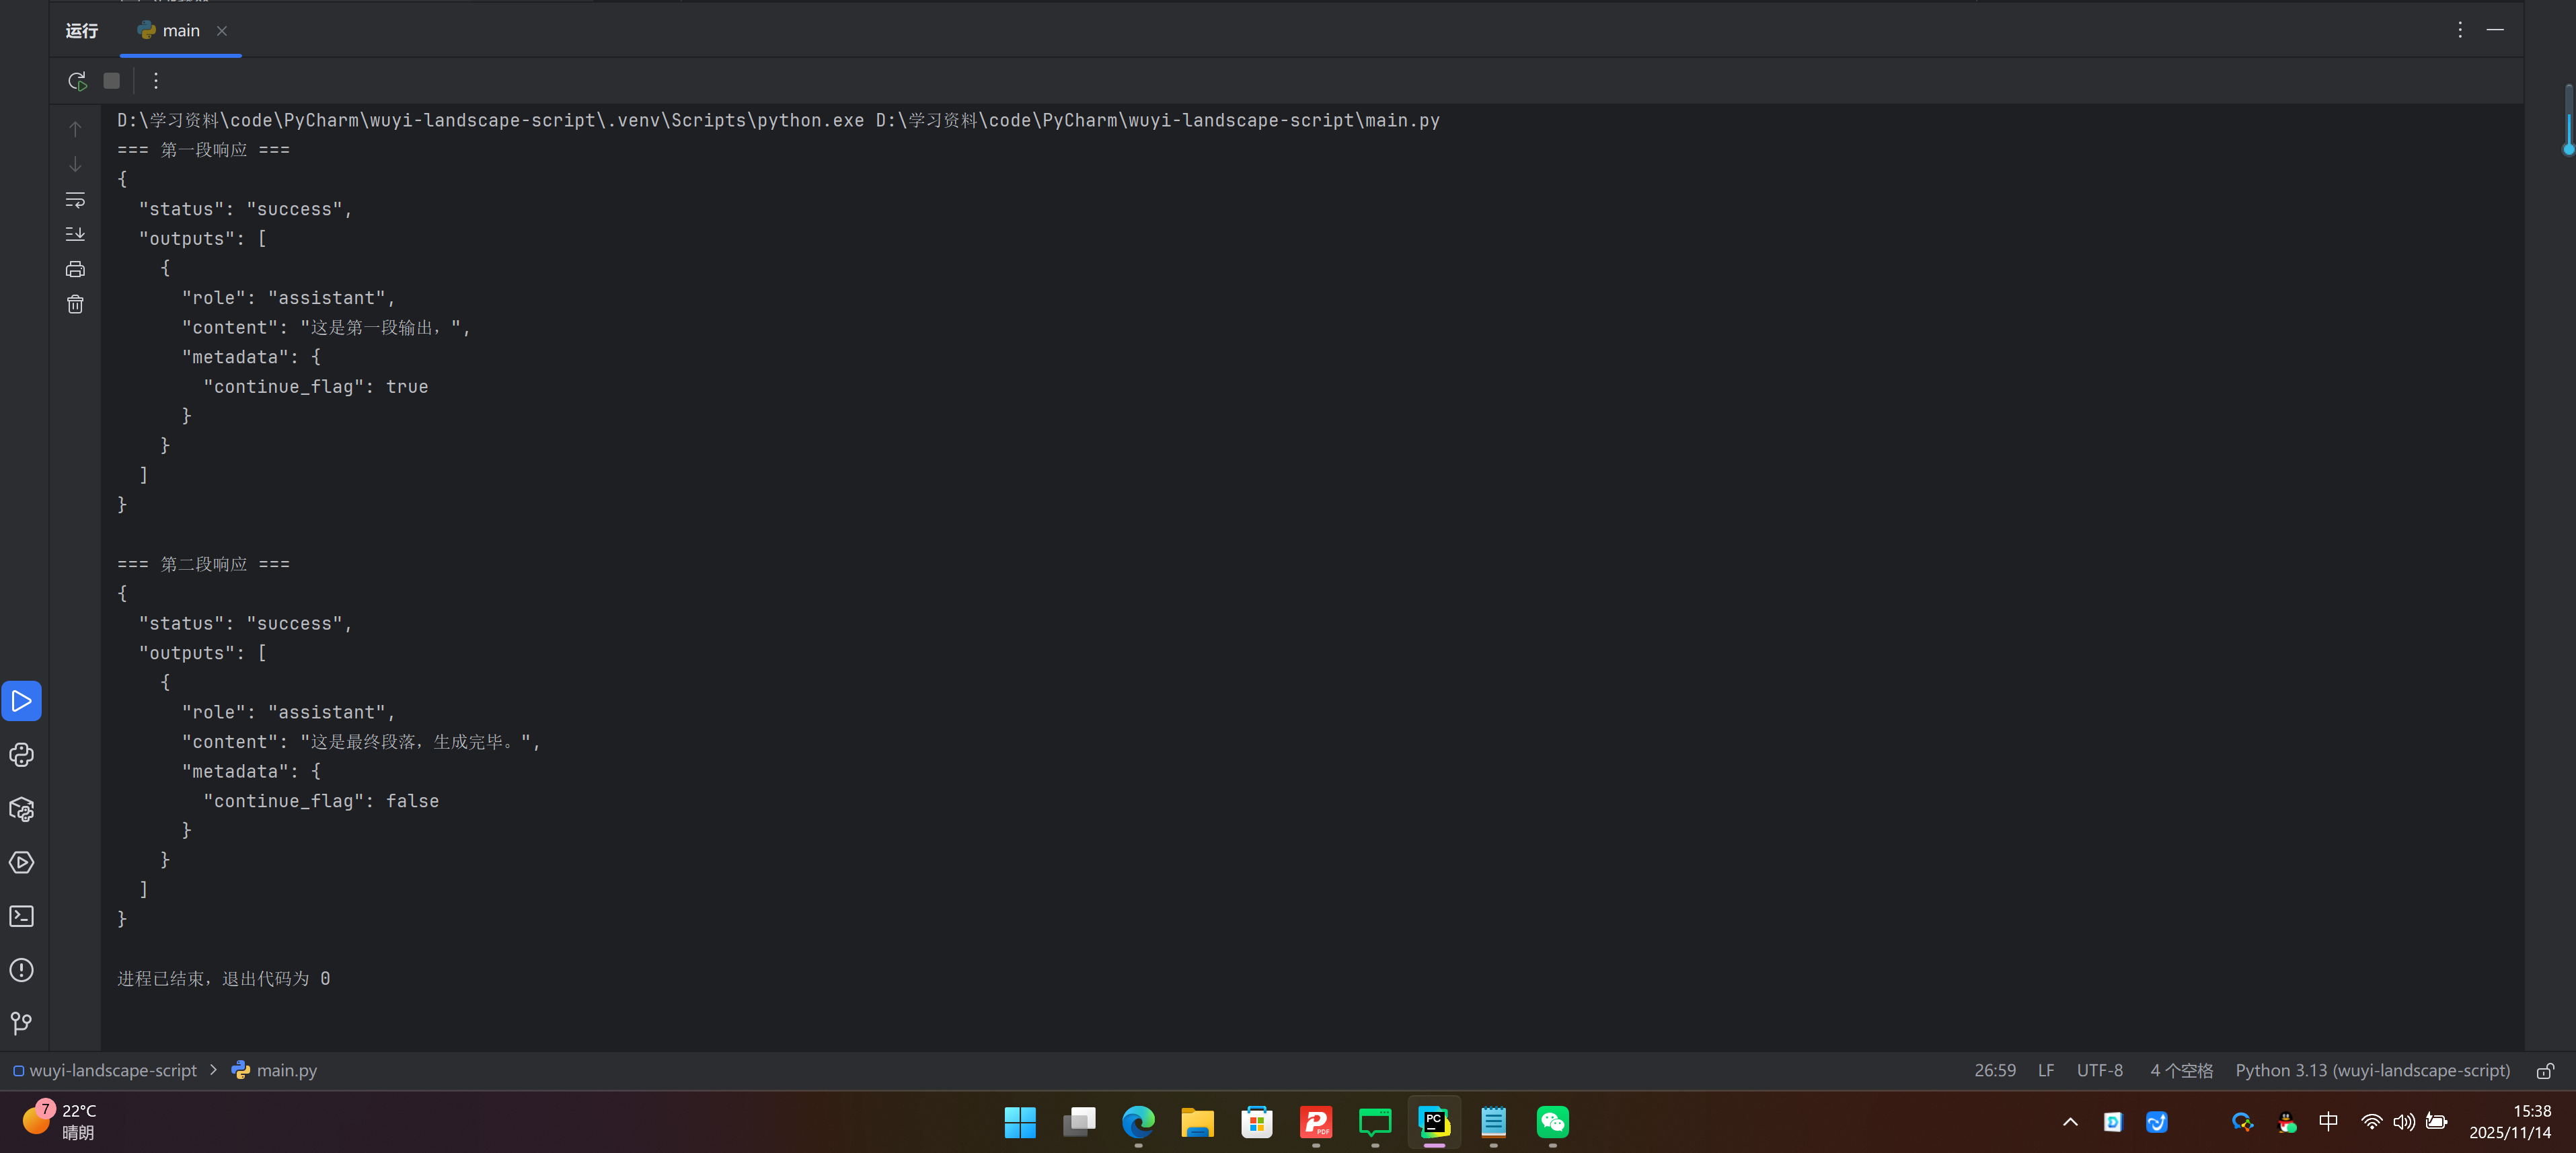This screenshot has height=1153, width=2576.
Task: Open the Git version control tool window
Action: (x=22, y=1023)
